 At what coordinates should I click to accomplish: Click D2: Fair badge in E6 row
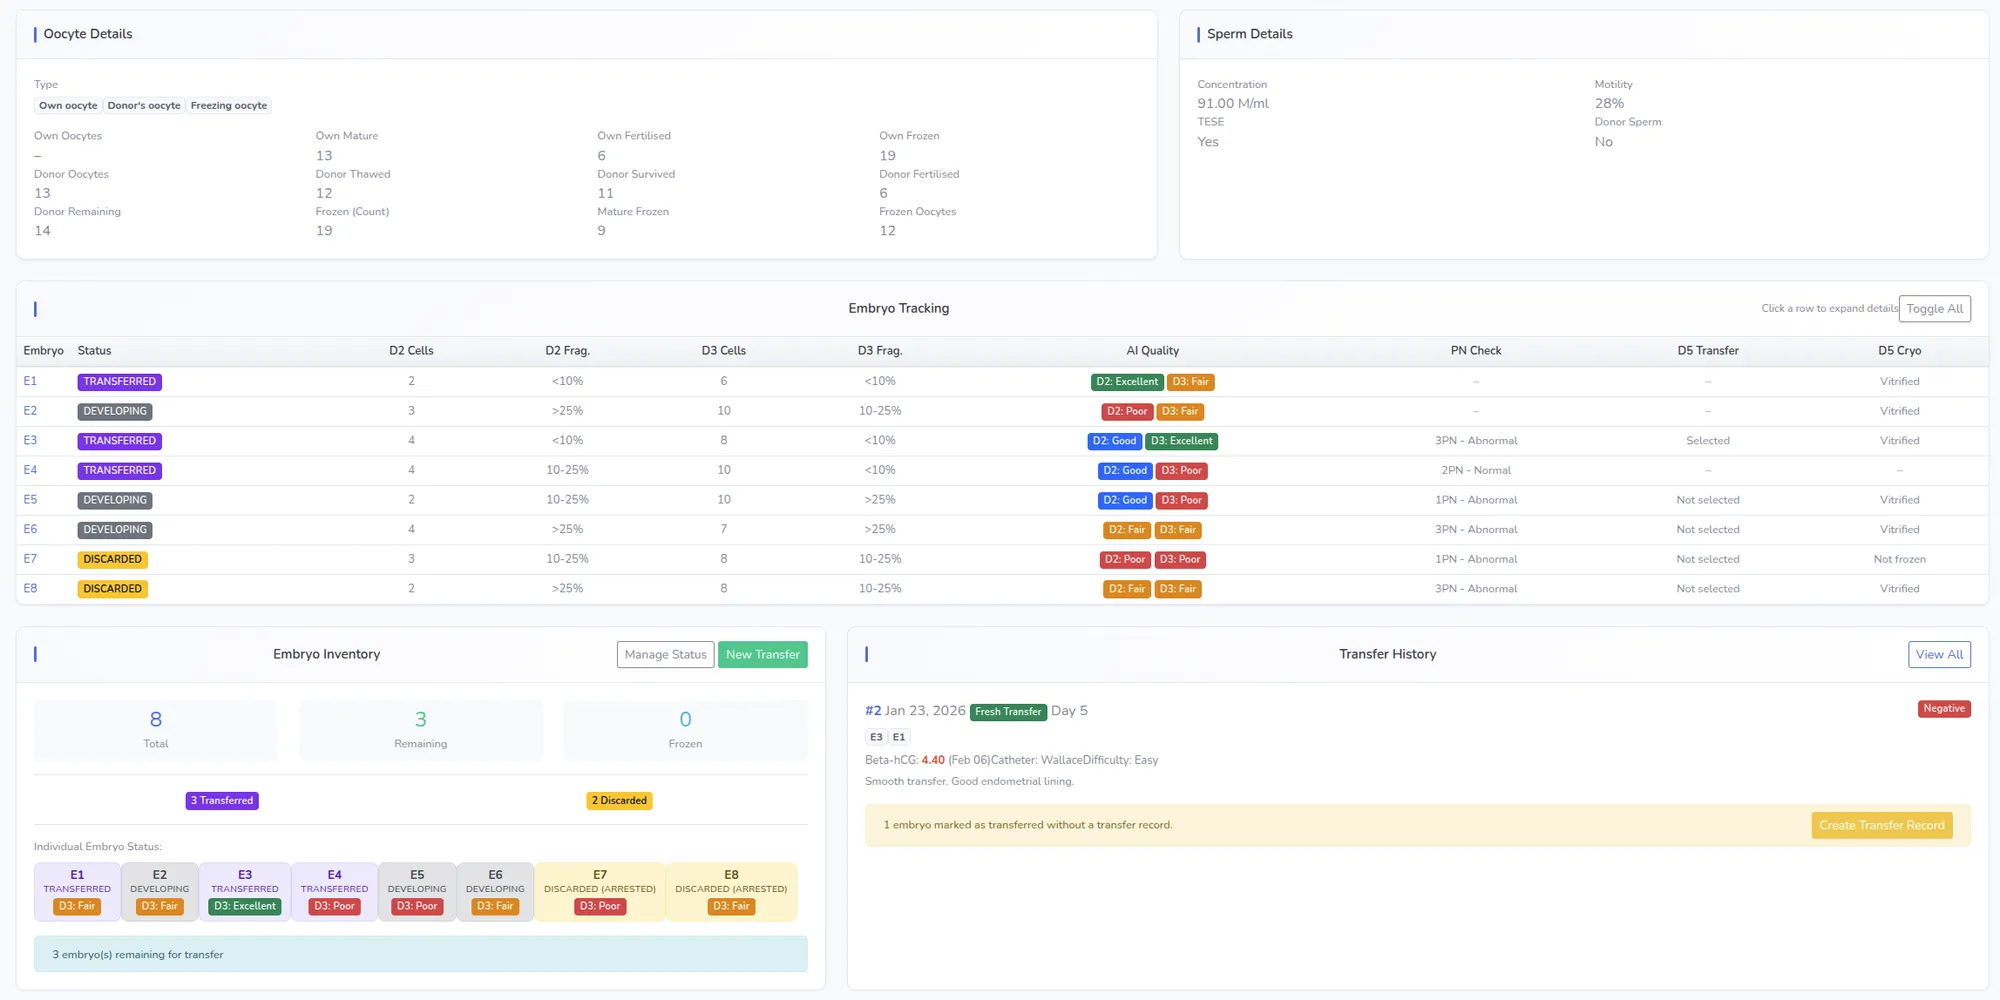1126,530
